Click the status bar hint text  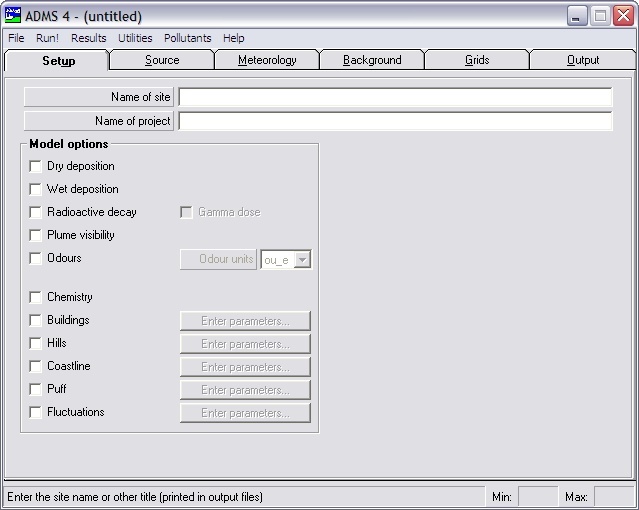point(135,497)
